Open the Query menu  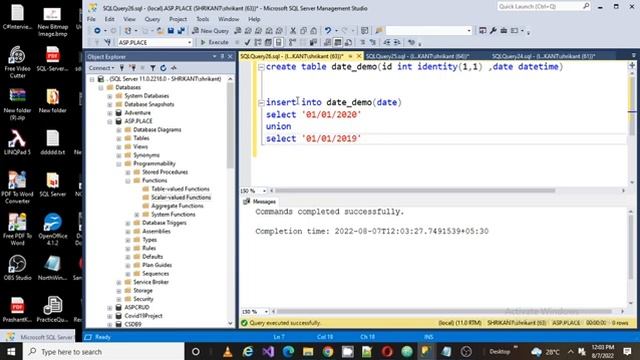click(152, 19)
